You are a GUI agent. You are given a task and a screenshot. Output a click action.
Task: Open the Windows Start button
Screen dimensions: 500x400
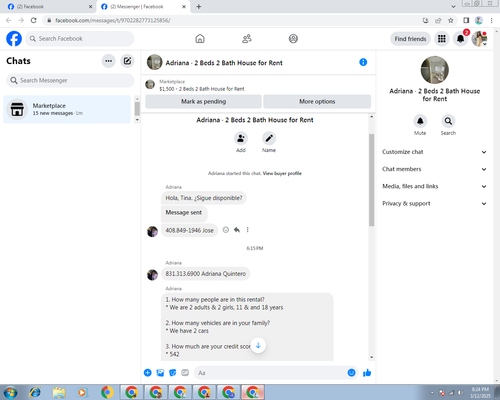pyautogui.click(x=10, y=392)
